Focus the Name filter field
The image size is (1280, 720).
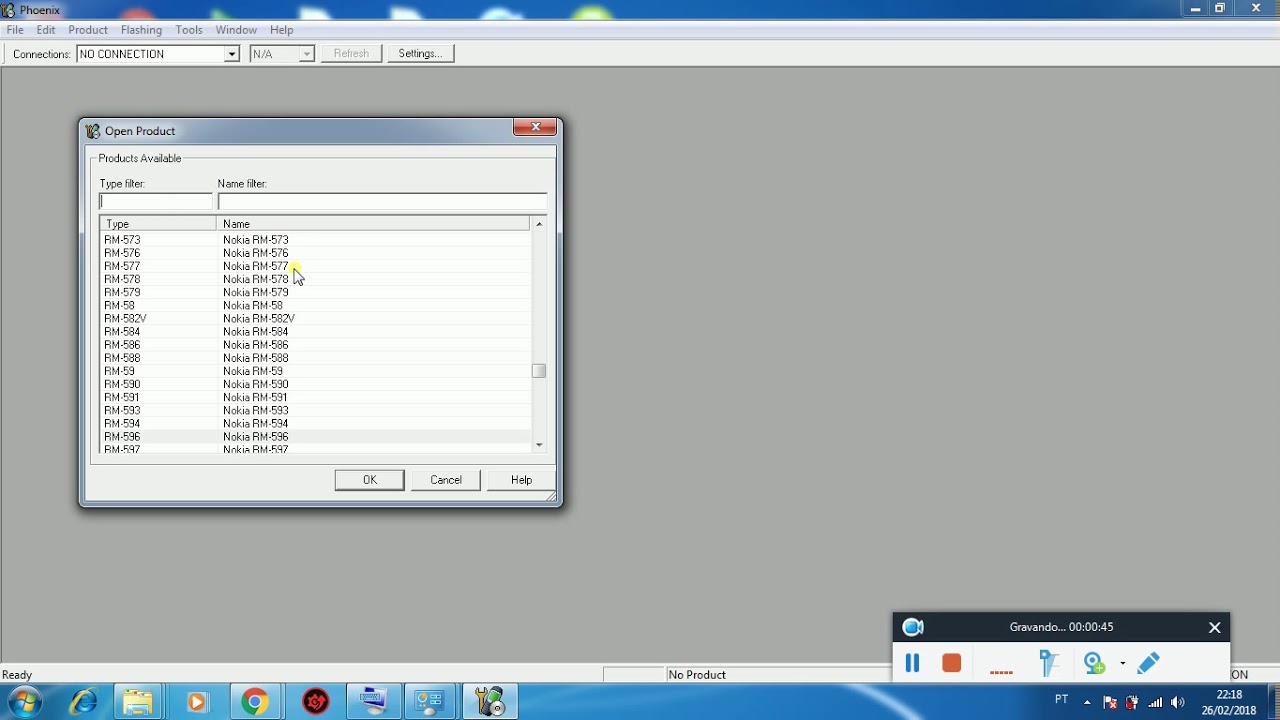pyautogui.click(x=382, y=202)
